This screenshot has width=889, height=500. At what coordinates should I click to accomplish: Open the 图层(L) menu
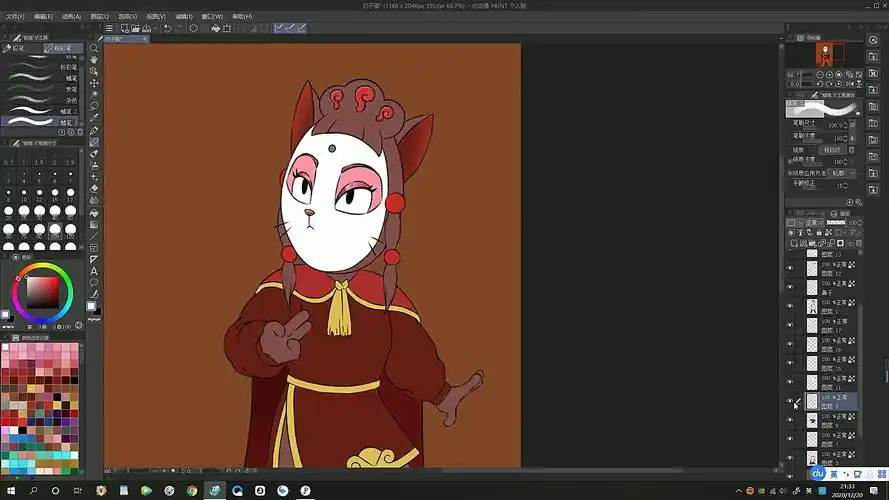99,16
